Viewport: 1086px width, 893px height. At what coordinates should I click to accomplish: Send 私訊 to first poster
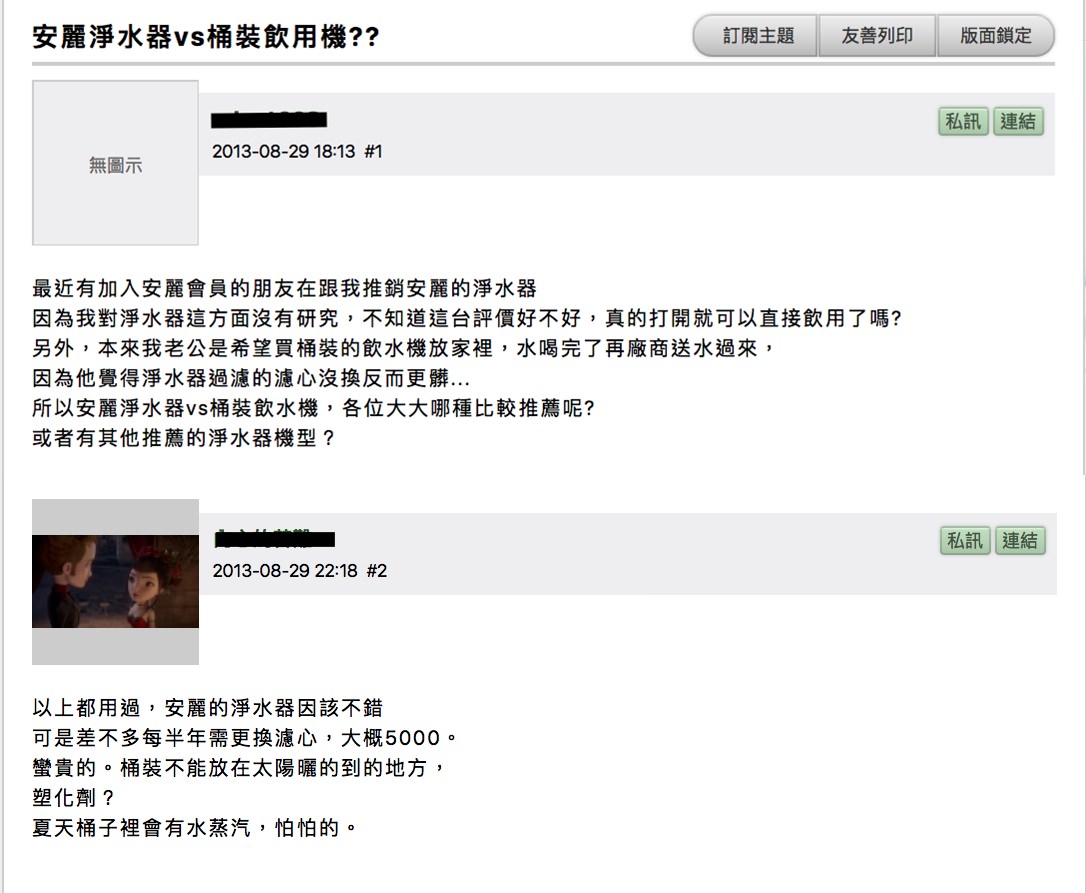coord(963,121)
